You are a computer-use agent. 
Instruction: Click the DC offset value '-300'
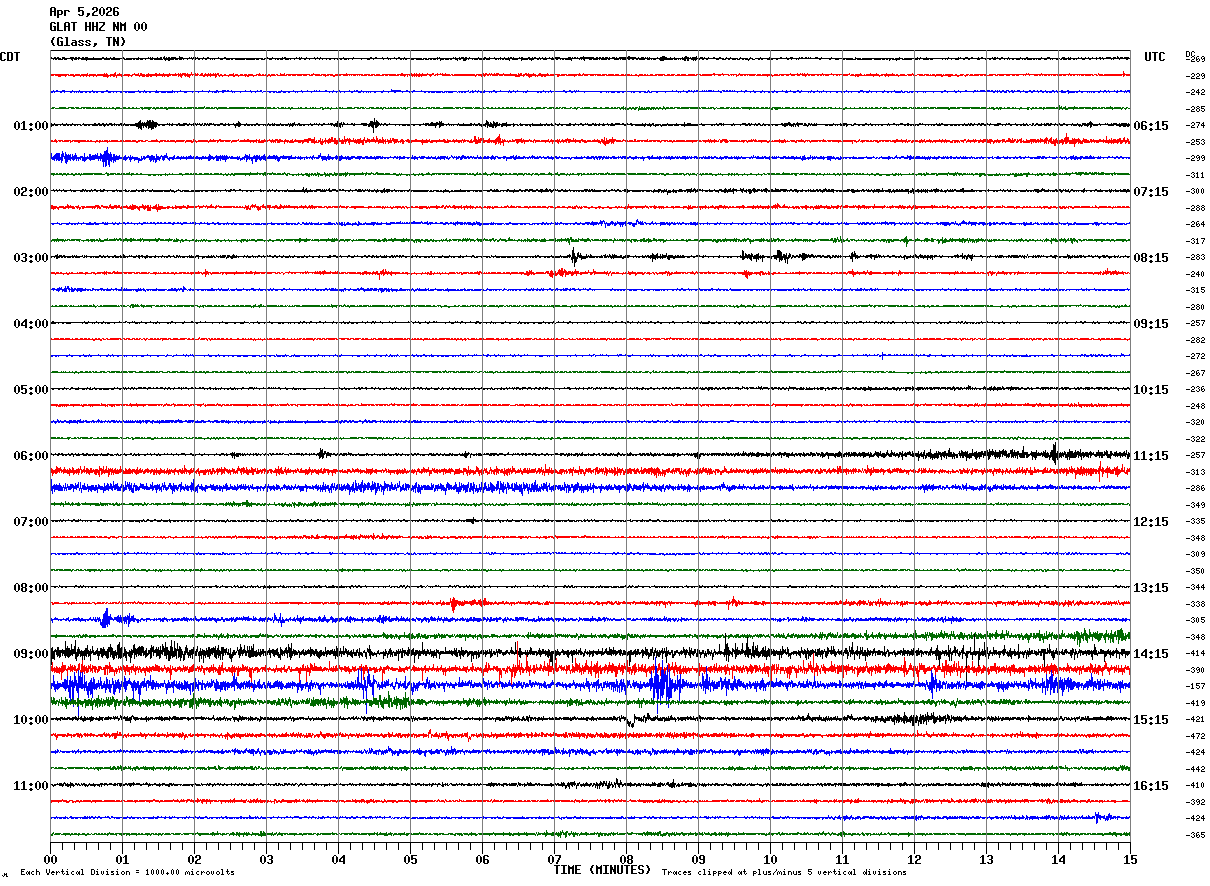(x=1195, y=191)
